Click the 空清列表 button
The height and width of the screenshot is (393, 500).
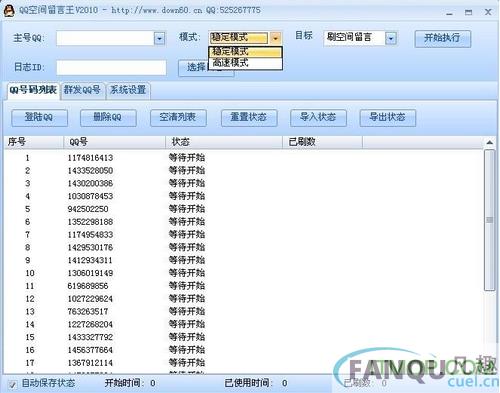pyautogui.click(x=178, y=118)
